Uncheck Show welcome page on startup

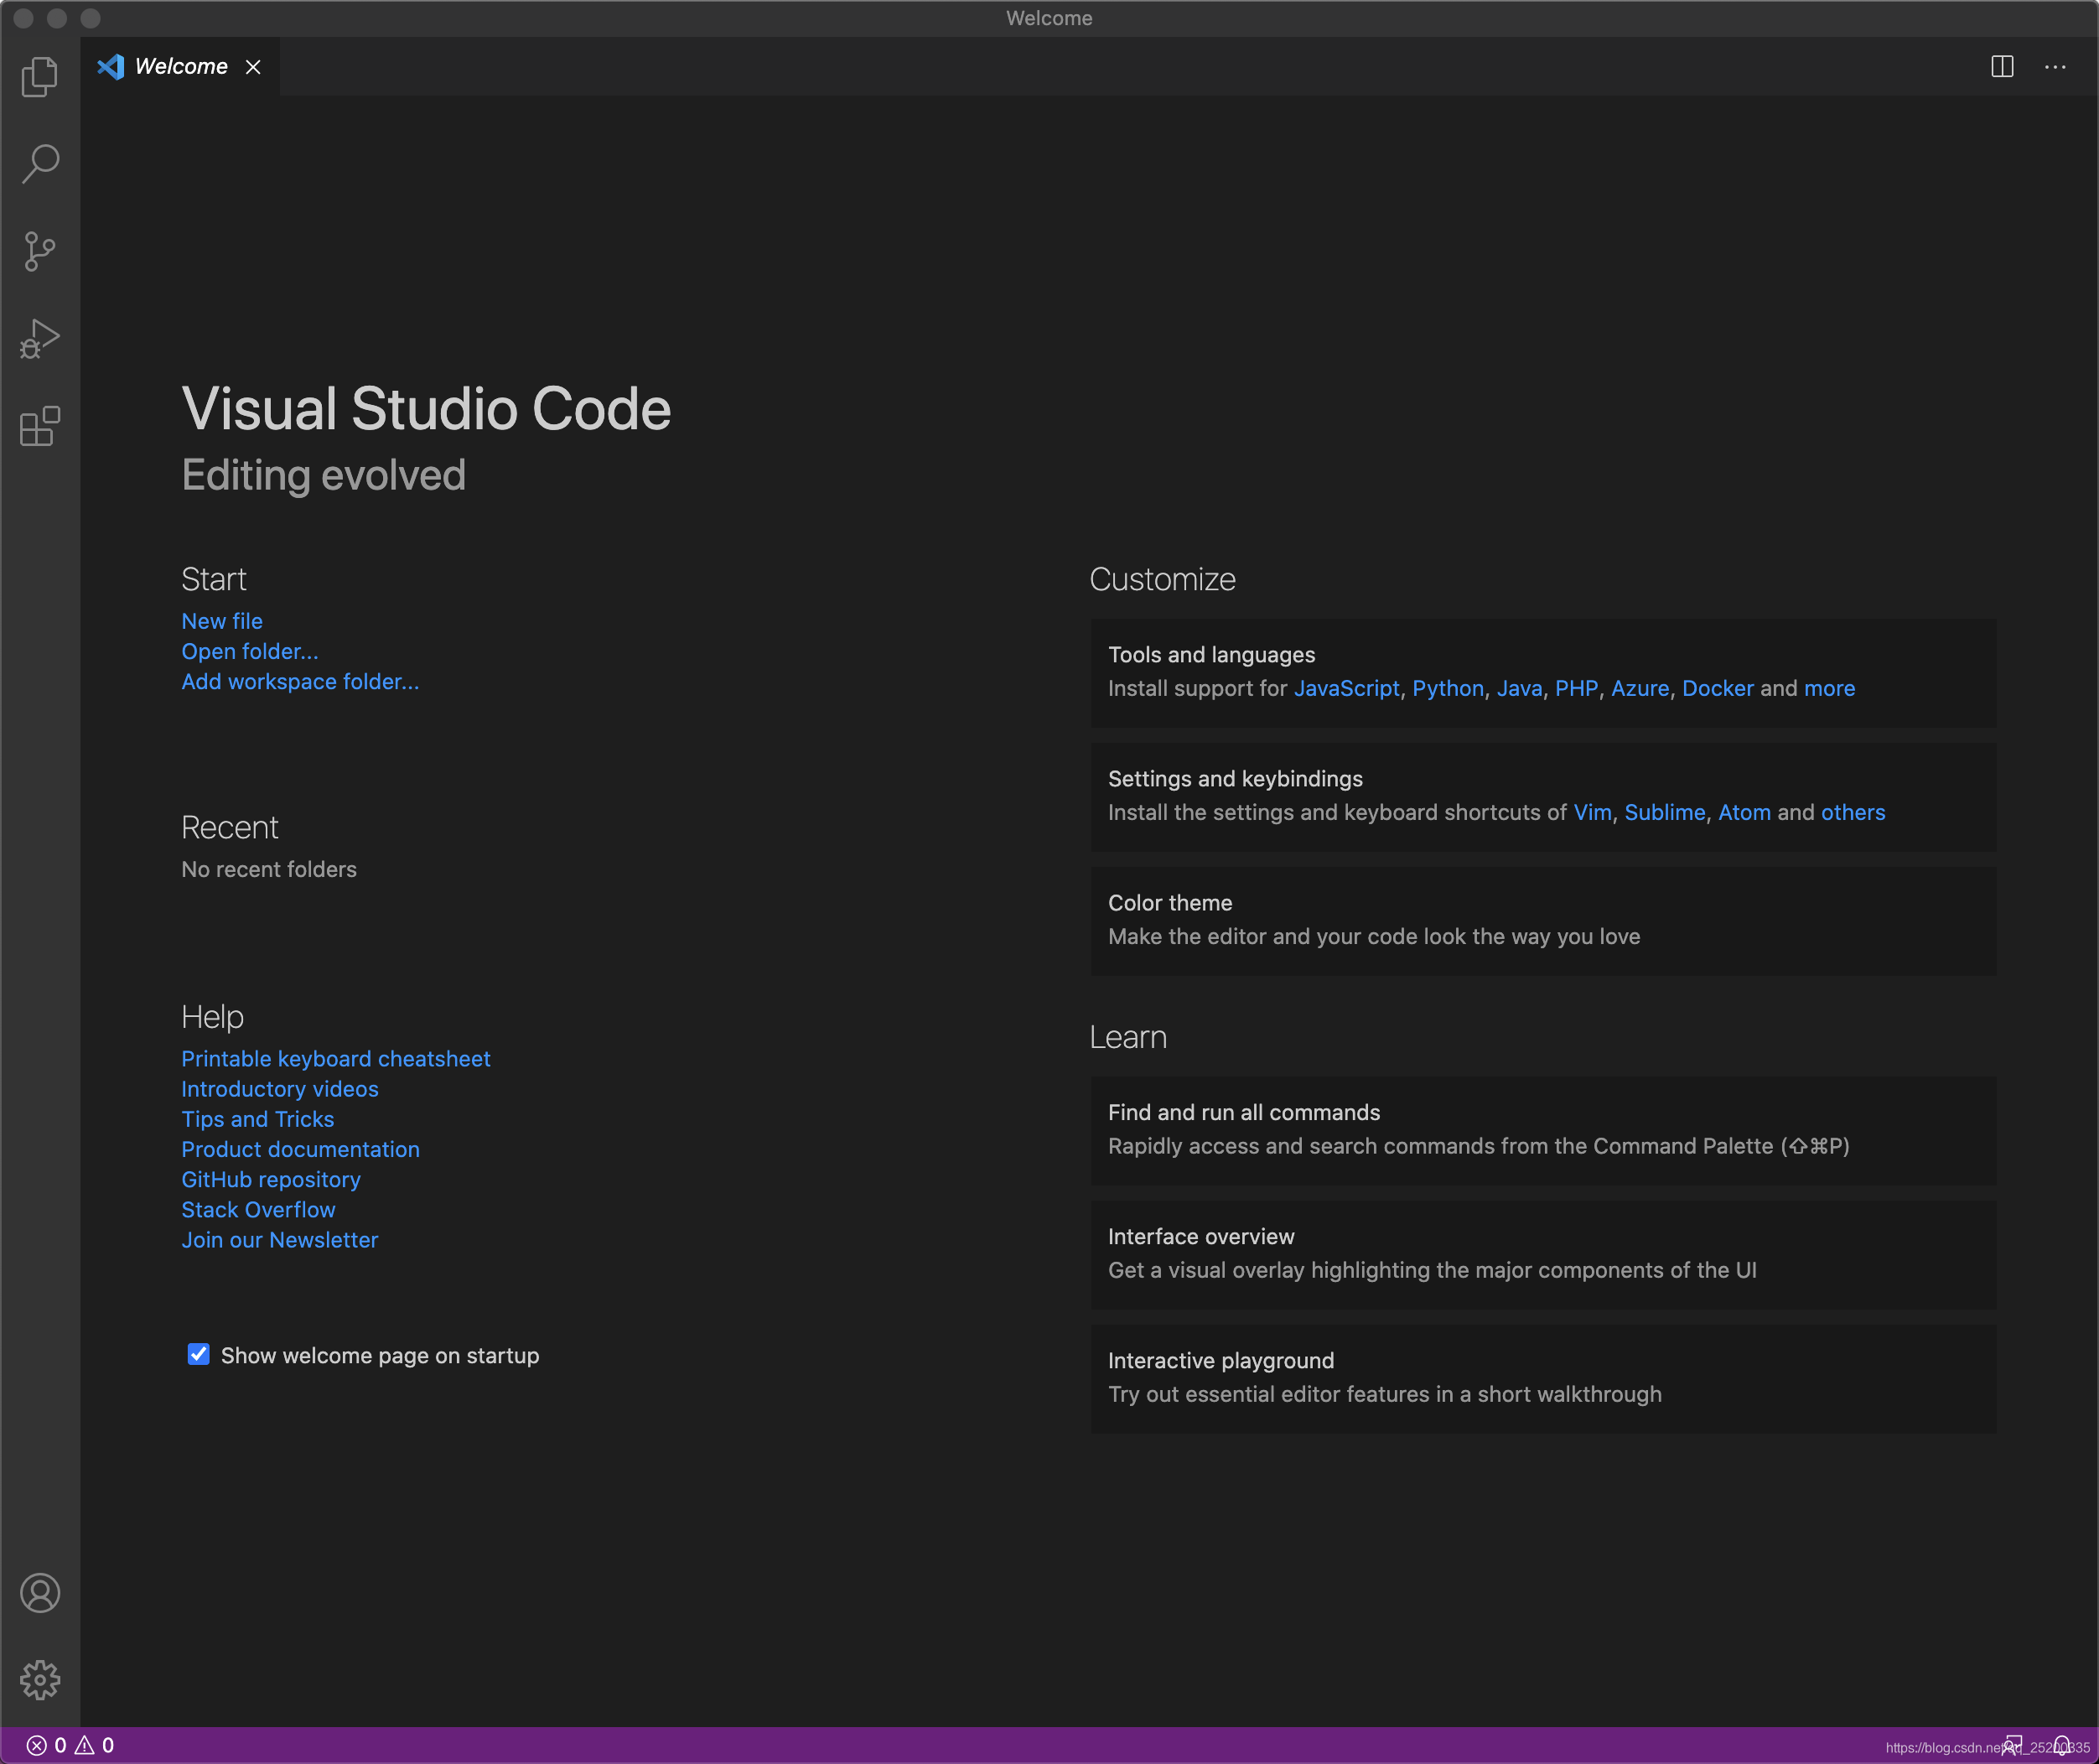coord(198,1354)
